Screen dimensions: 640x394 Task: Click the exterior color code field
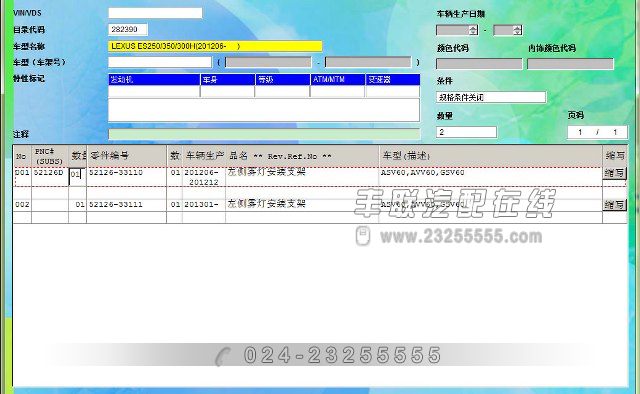pos(479,64)
